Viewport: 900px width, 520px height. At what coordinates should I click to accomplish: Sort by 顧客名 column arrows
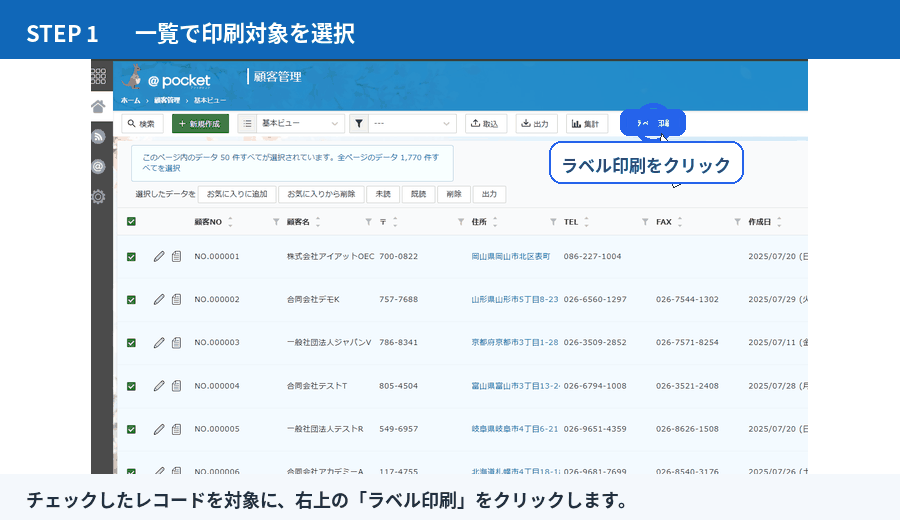pos(318,222)
